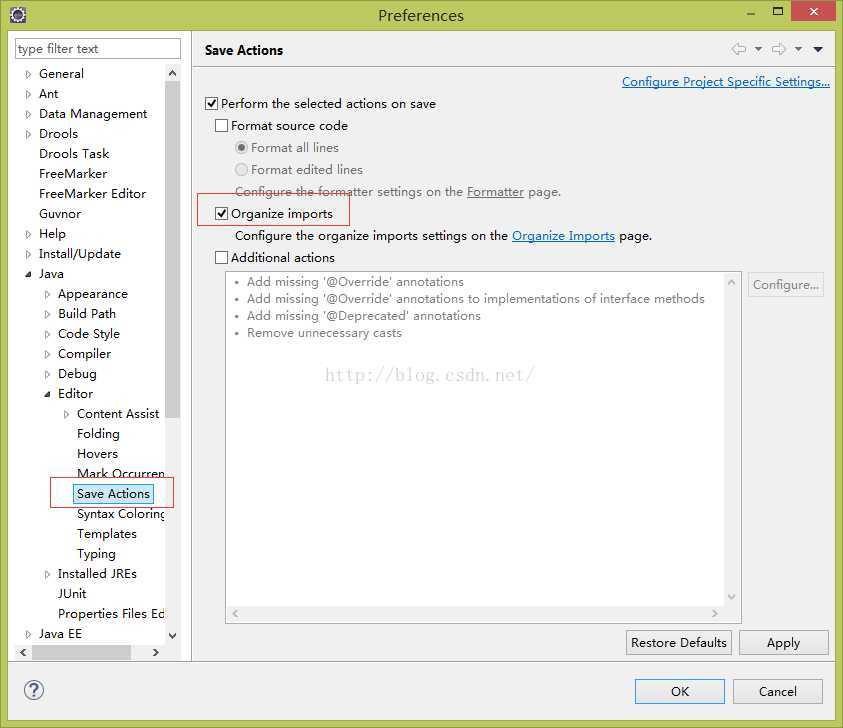This screenshot has height=728, width=843.
Task: Select FreeMarker Editor in preferences tree
Action: tap(92, 194)
